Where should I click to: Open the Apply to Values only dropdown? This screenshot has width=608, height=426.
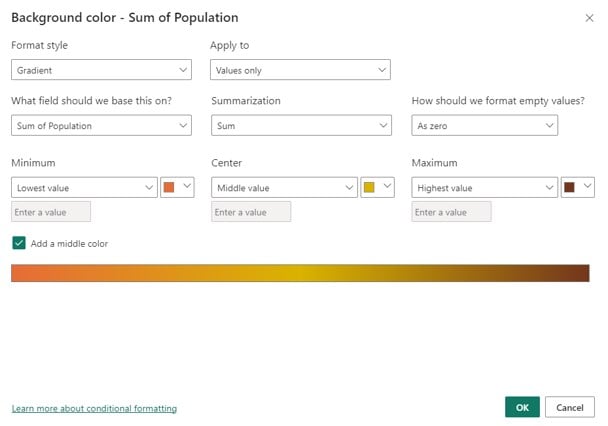(x=300, y=70)
